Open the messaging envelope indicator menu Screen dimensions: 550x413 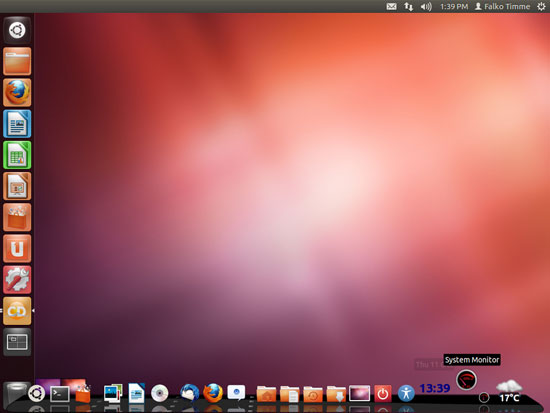(391, 6)
